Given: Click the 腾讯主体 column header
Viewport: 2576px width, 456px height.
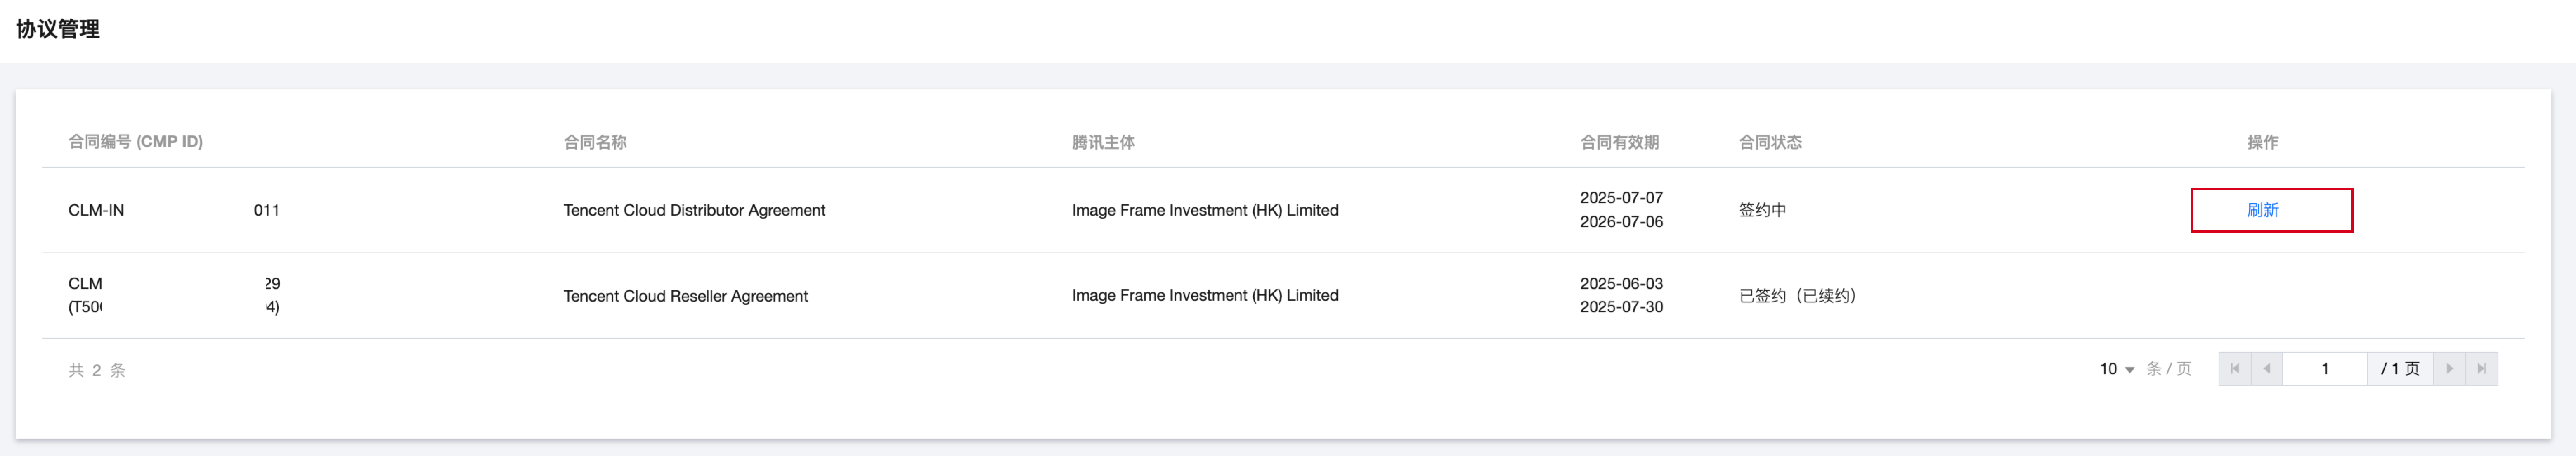Looking at the screenshot, I should pos(1103,142).
